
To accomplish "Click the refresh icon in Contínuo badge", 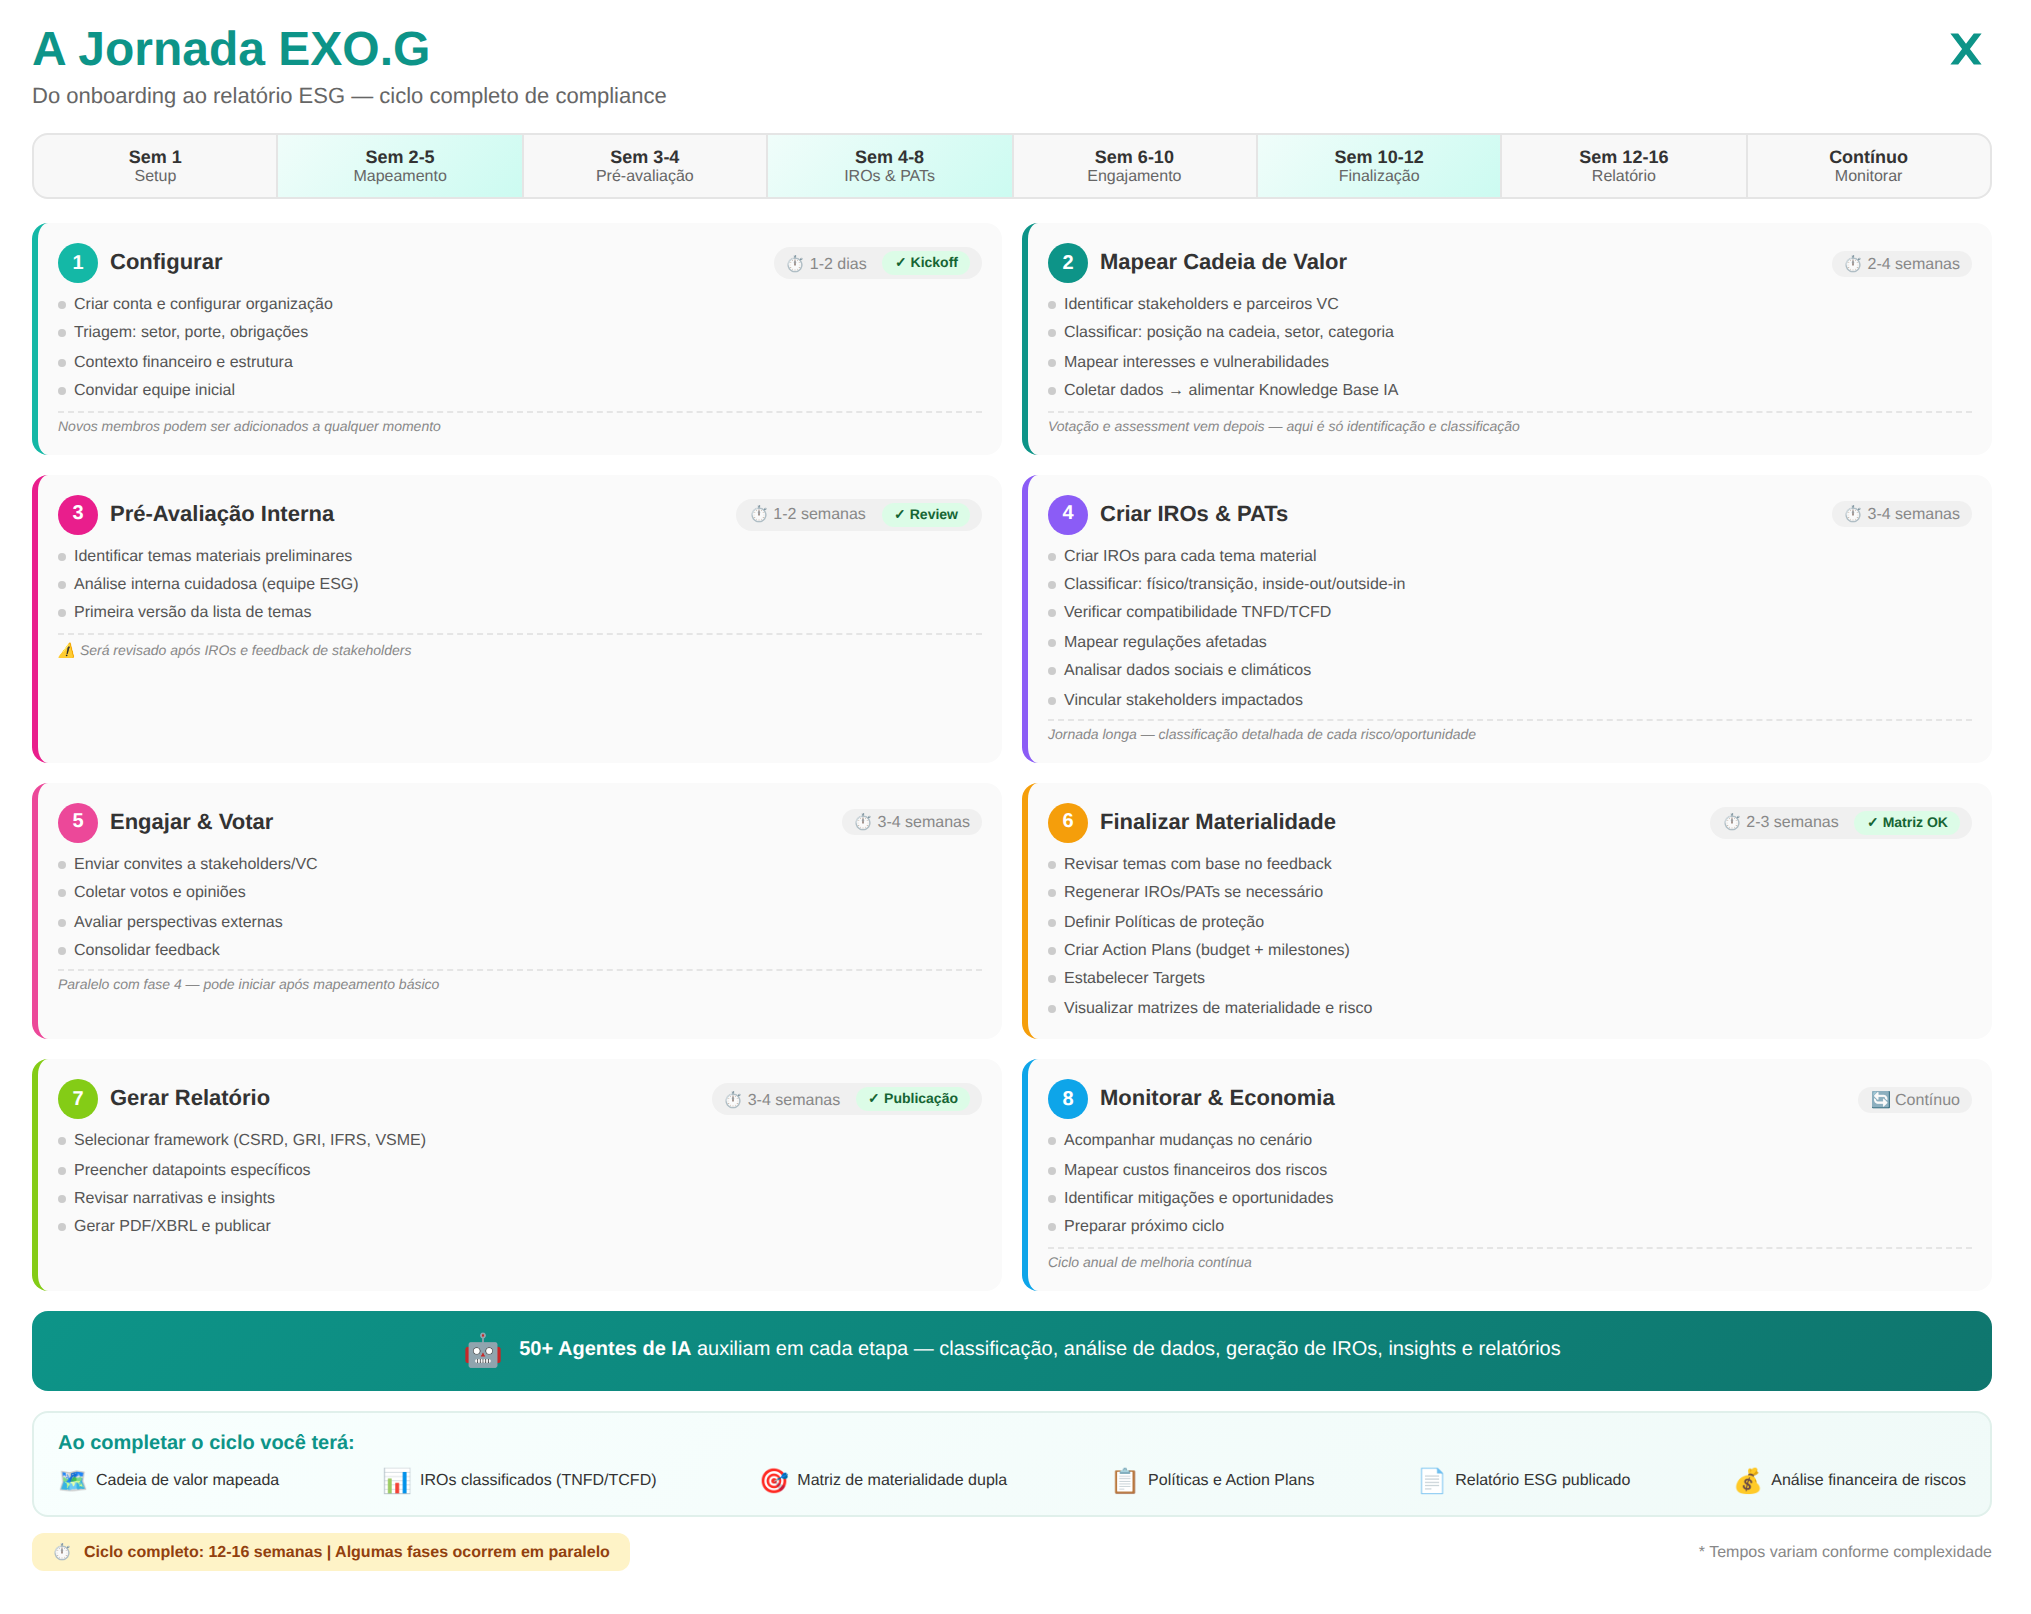I will coord(1880,1100).
